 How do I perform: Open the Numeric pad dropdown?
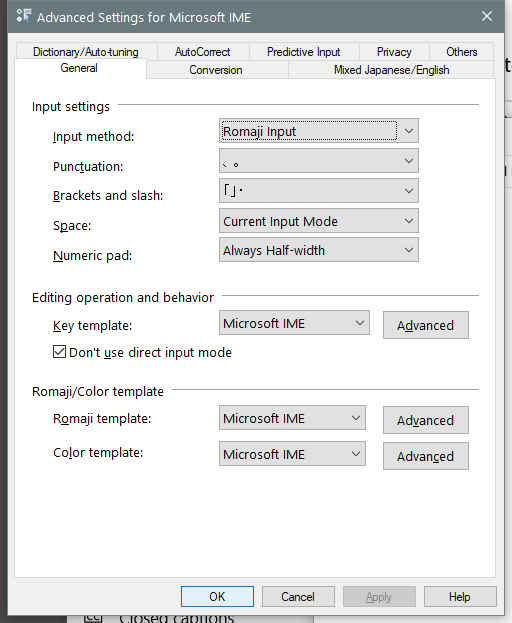(x=319, y=250)
